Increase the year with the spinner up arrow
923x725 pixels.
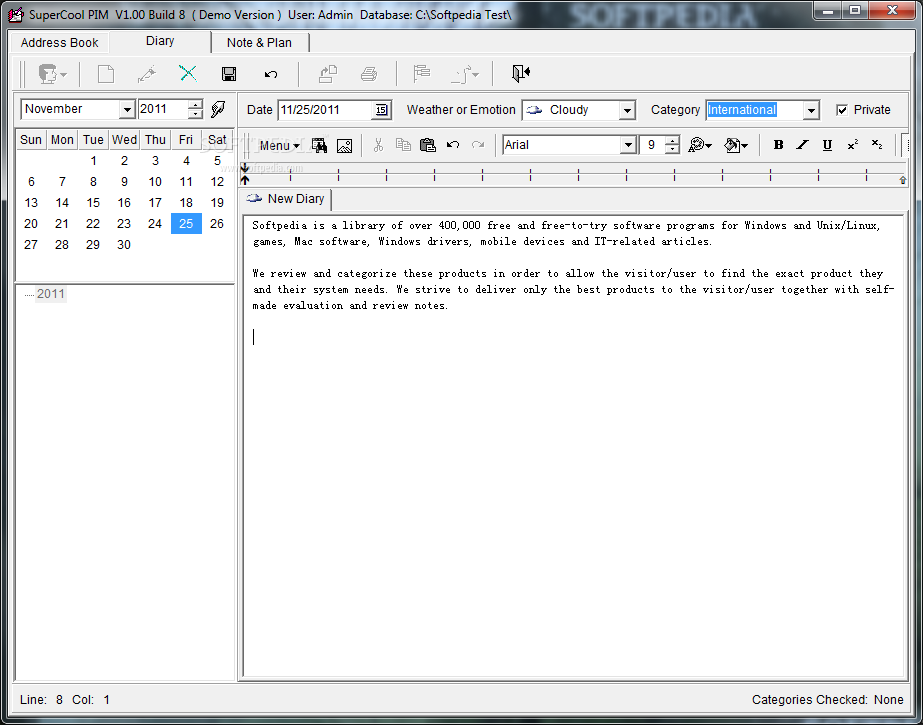click(195, 105)
